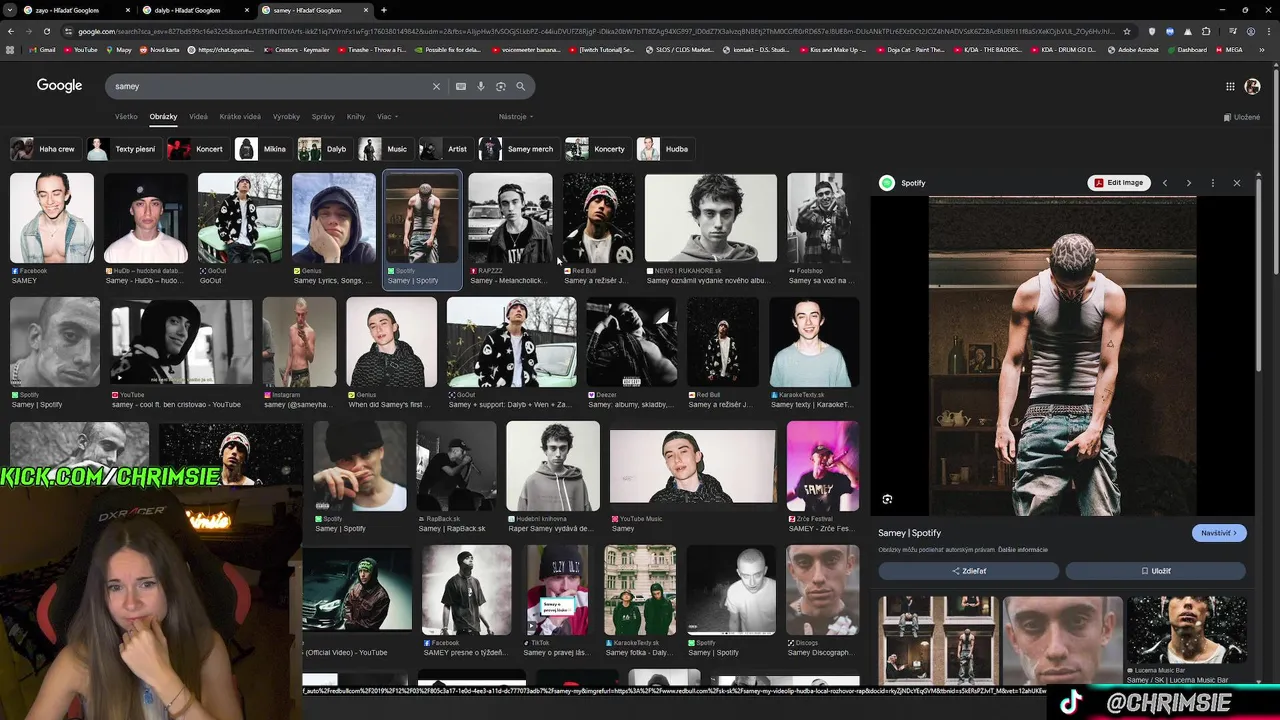
Task: Clear the search box with the X icon
Action: 436,86
